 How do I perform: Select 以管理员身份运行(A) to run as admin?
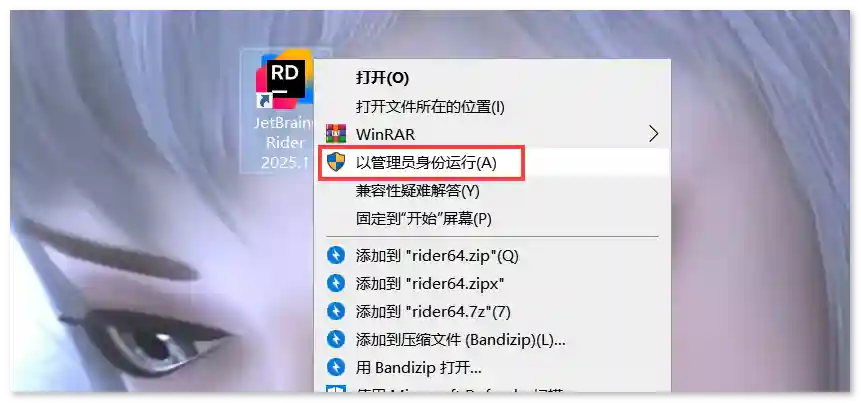[x=426, y=163]
